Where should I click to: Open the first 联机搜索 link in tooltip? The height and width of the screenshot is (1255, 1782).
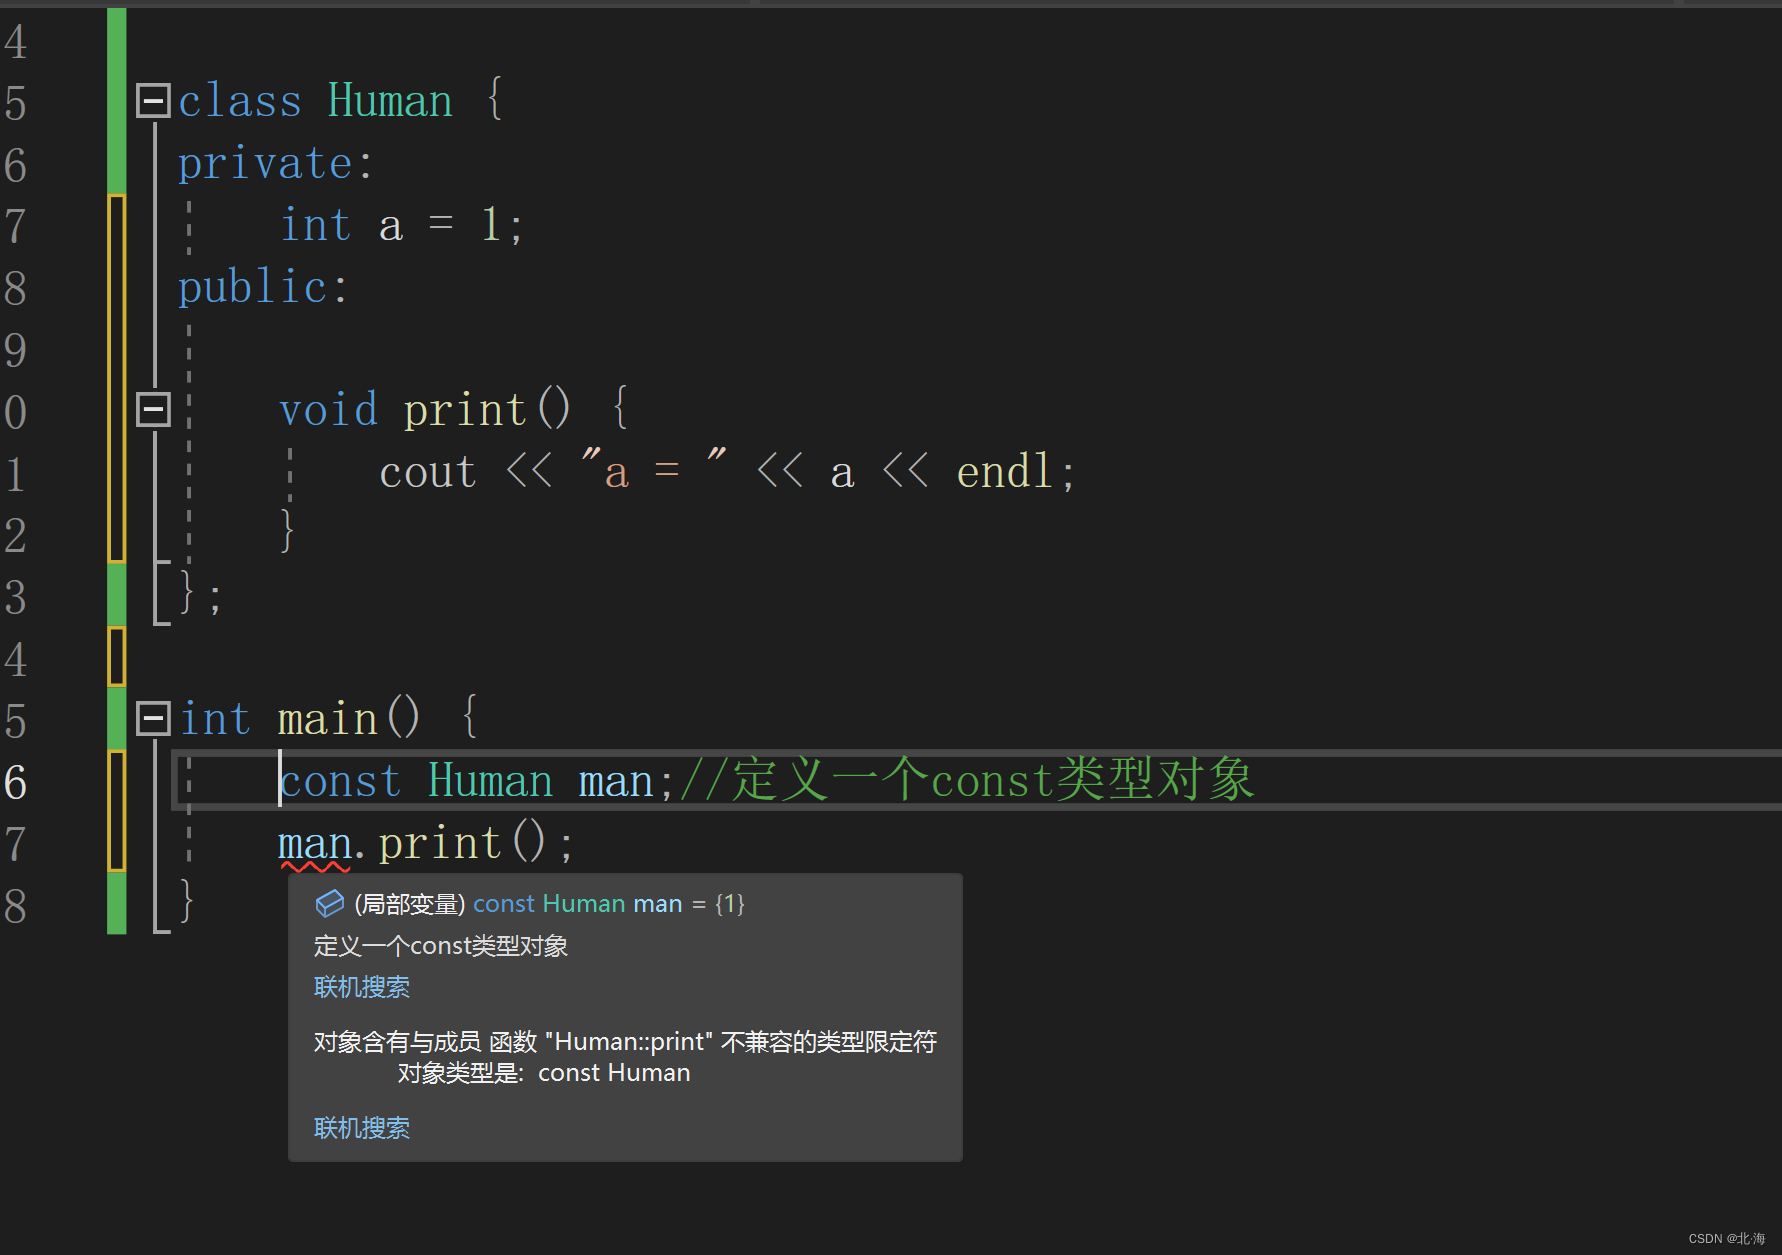click(361, 987)
